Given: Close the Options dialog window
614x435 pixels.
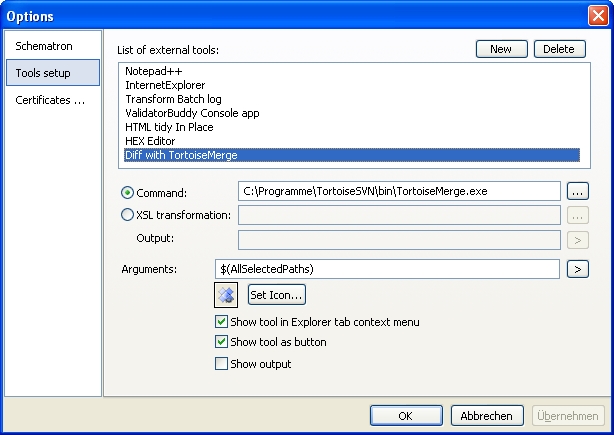Looking at the screenshot, I should [598, 16].
